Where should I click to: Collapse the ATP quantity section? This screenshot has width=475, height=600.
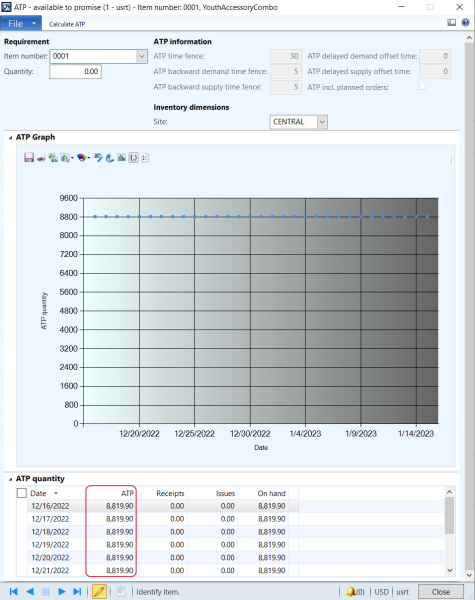click(10, 479)
